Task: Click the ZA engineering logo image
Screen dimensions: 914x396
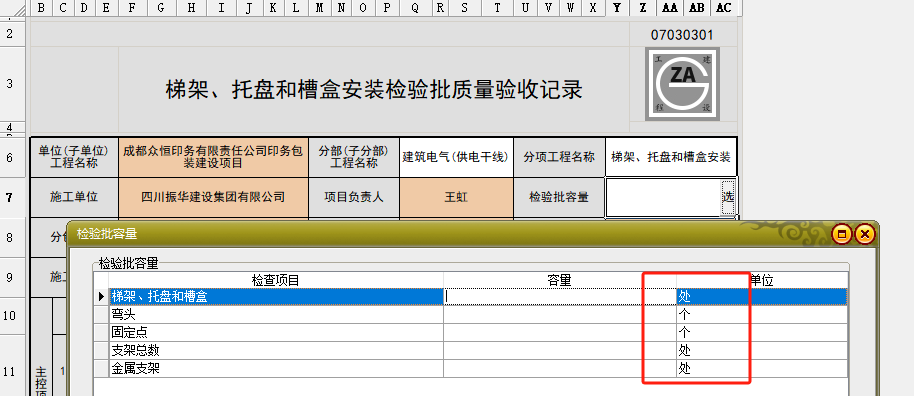Action: pyautogui.click(x=682, y=84)
